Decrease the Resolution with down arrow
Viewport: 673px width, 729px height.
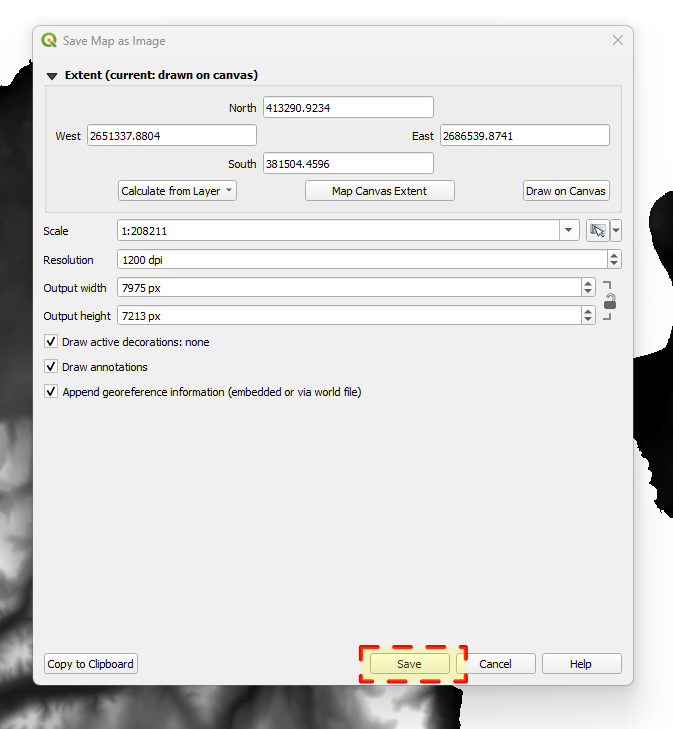tap(614, 264)
